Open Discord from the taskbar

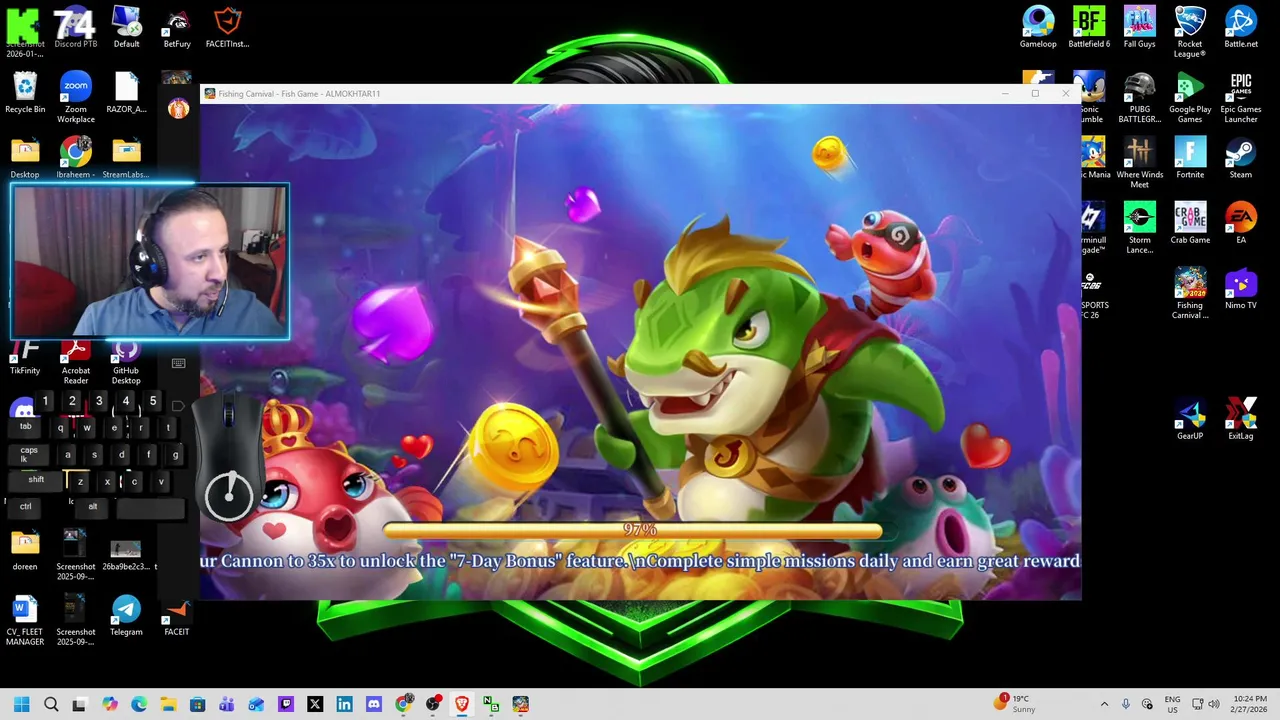(374, 704)
